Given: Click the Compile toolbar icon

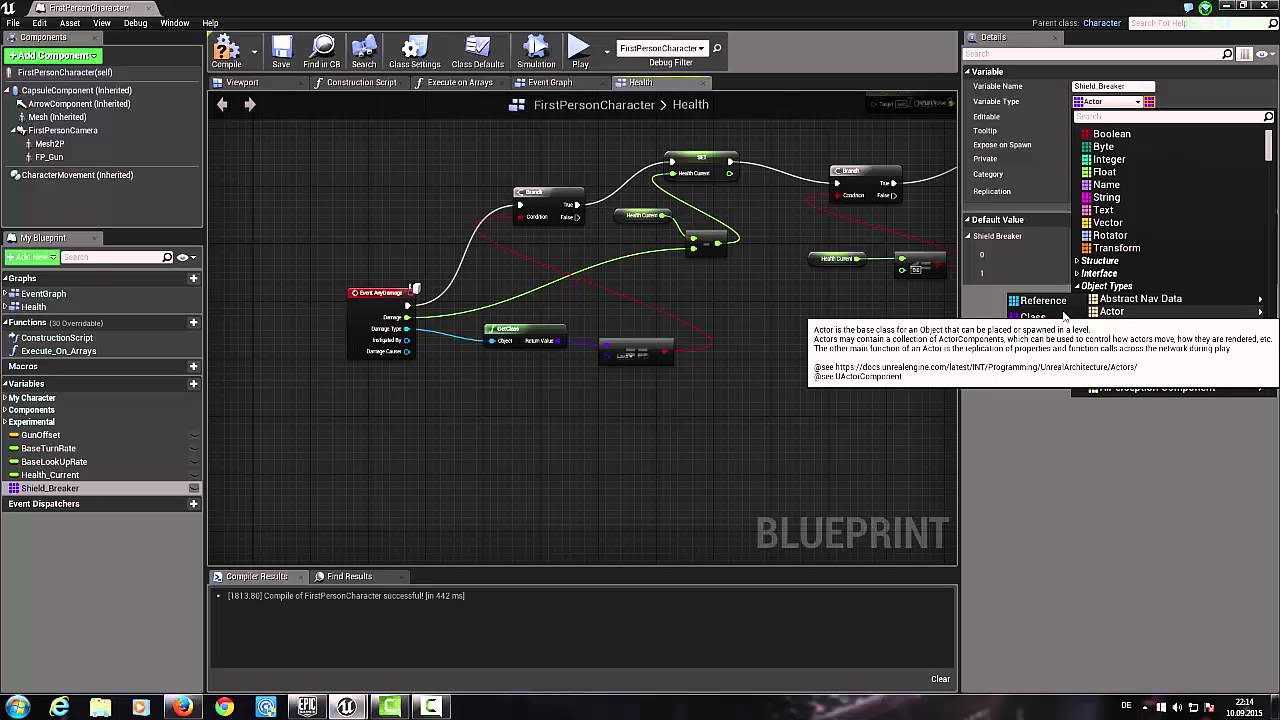Looking at the screenshot, I should point(227,48).
